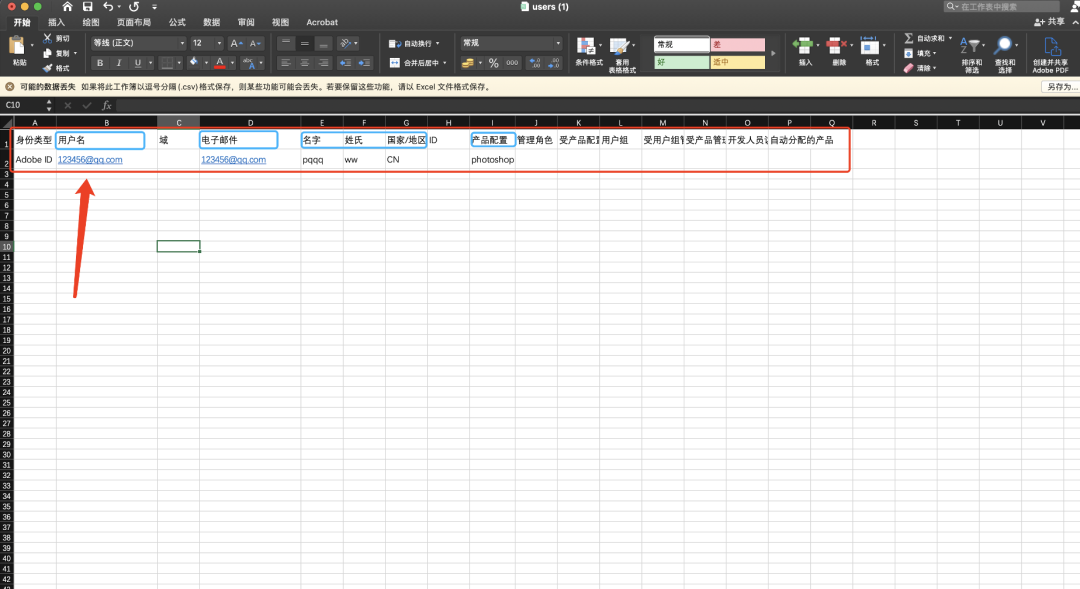Toggle italic formatting
Viewport: 1080px width, 589px height.
(x=118, y=63)
